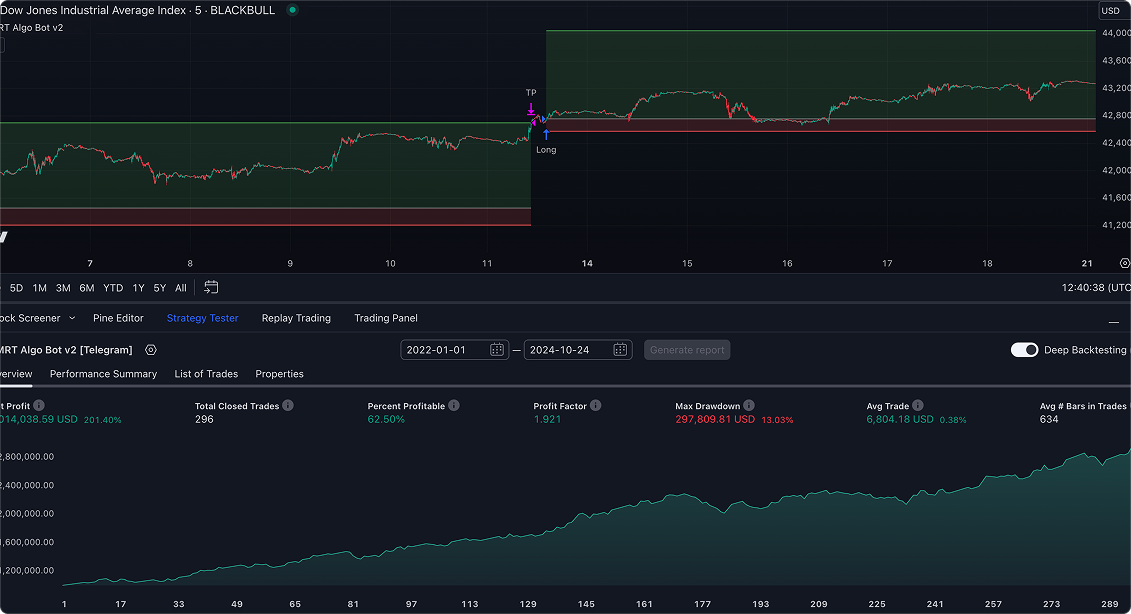This screenshot has height=614, width=1131.
Task: Switch to the Pine Editor tab
Action: [118, 318]
